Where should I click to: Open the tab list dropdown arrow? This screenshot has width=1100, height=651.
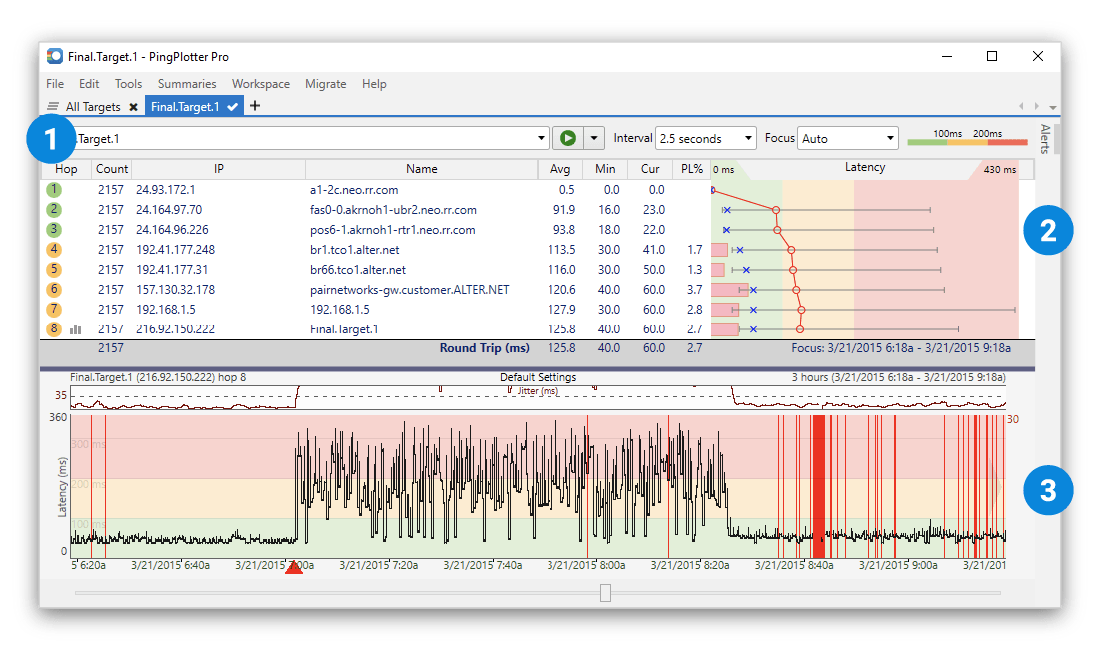[1052, 107]
